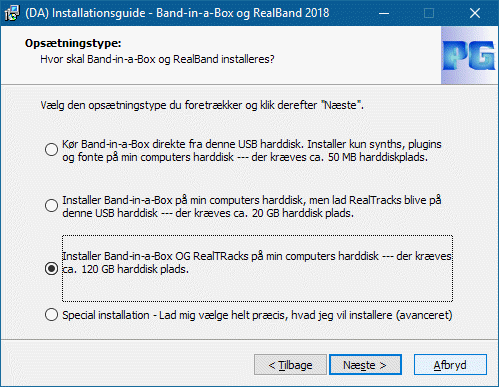The image size is (499, 387).
Task: Click the Opsætningstype heading text
Action: point(73,43)
